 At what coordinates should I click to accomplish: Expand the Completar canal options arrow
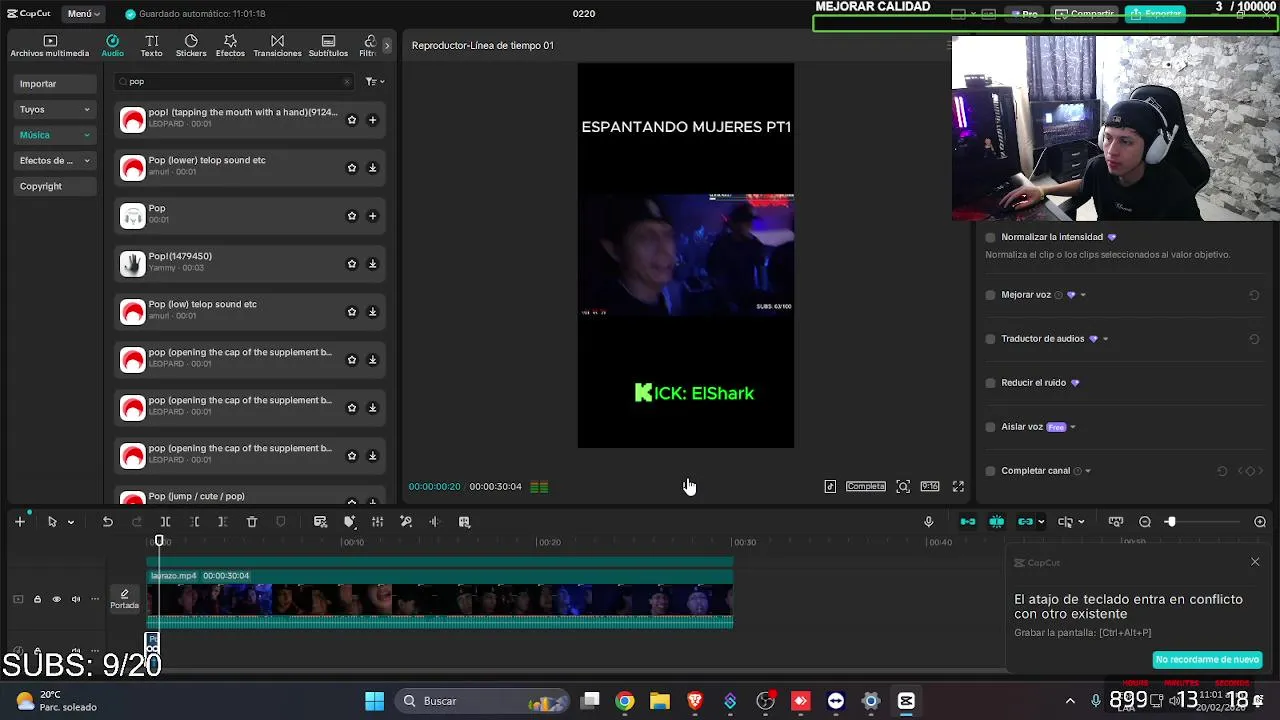(1088, 471)
